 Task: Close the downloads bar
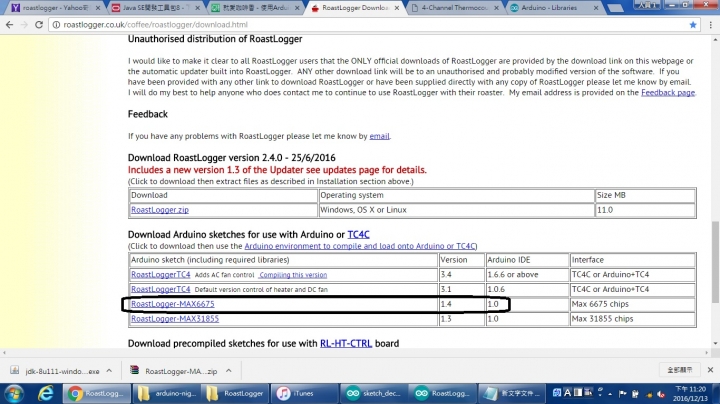(710, 370)
